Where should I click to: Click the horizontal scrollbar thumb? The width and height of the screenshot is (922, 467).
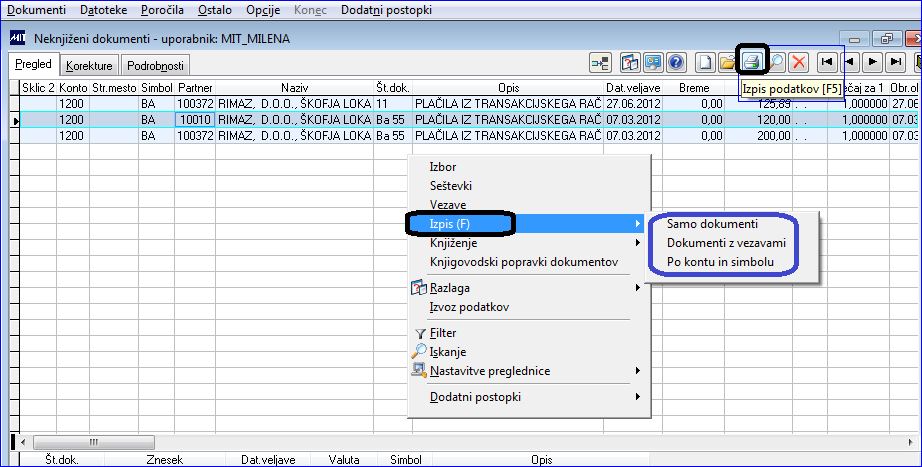pos(93,442)
